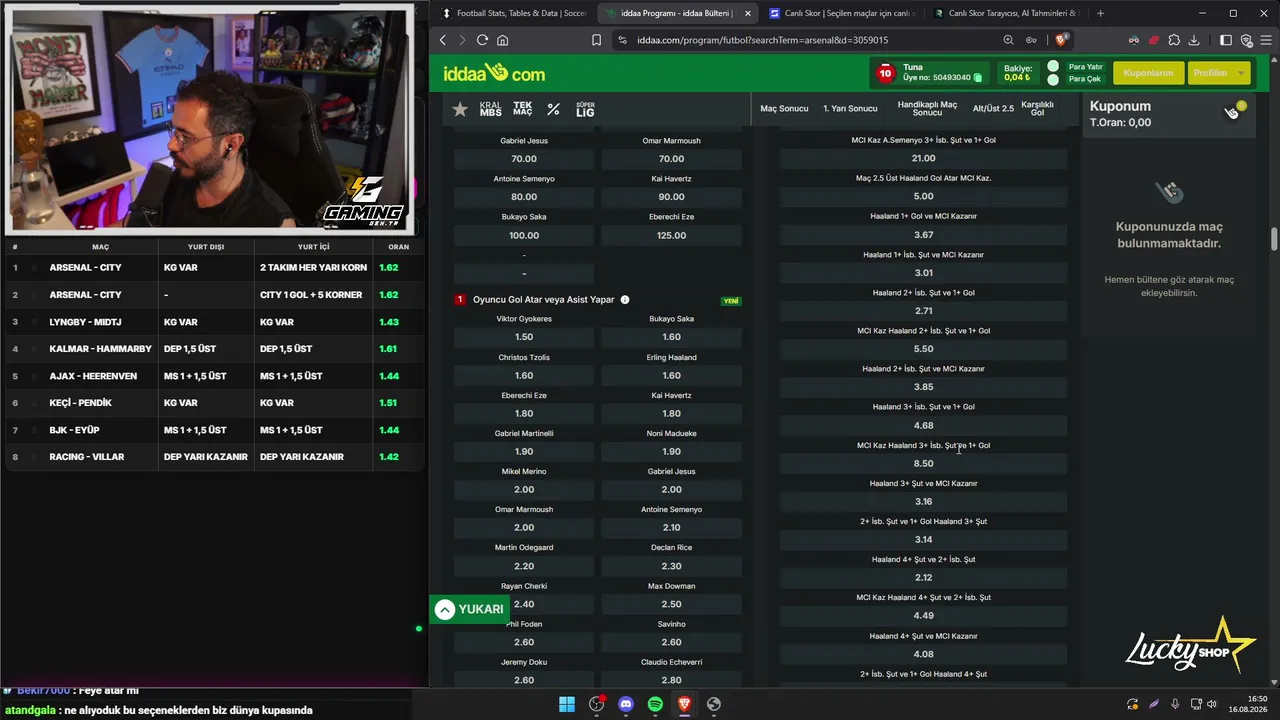The height and width of the screenshot is (720, 1280).
Task: Open site information icon in address bar
Action: point(622,40)
